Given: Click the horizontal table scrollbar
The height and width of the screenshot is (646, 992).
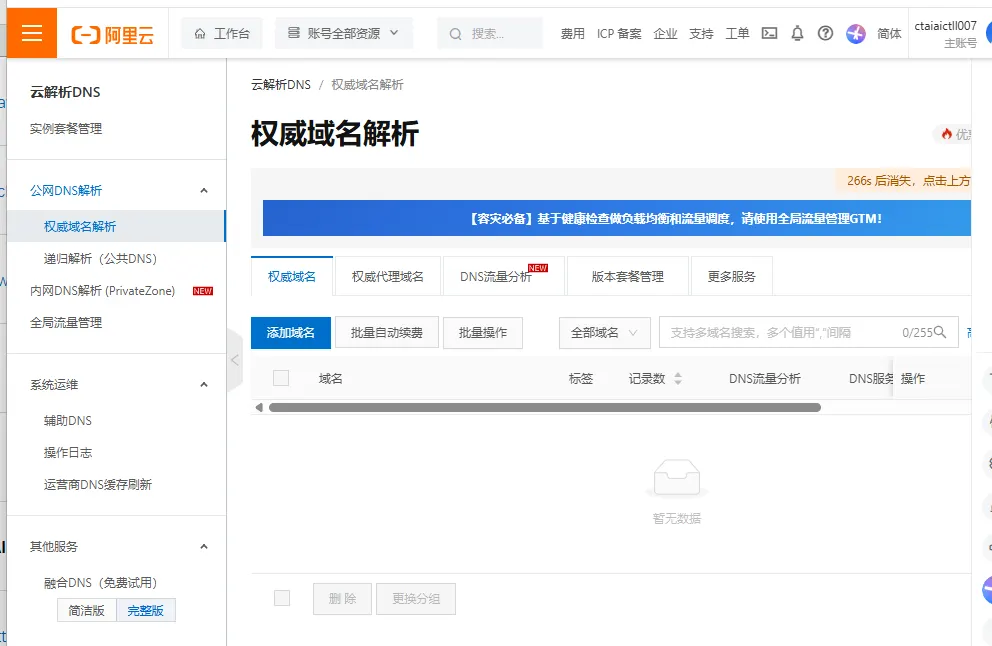Looking at the screenshot, I should click(x=545, y=407).
